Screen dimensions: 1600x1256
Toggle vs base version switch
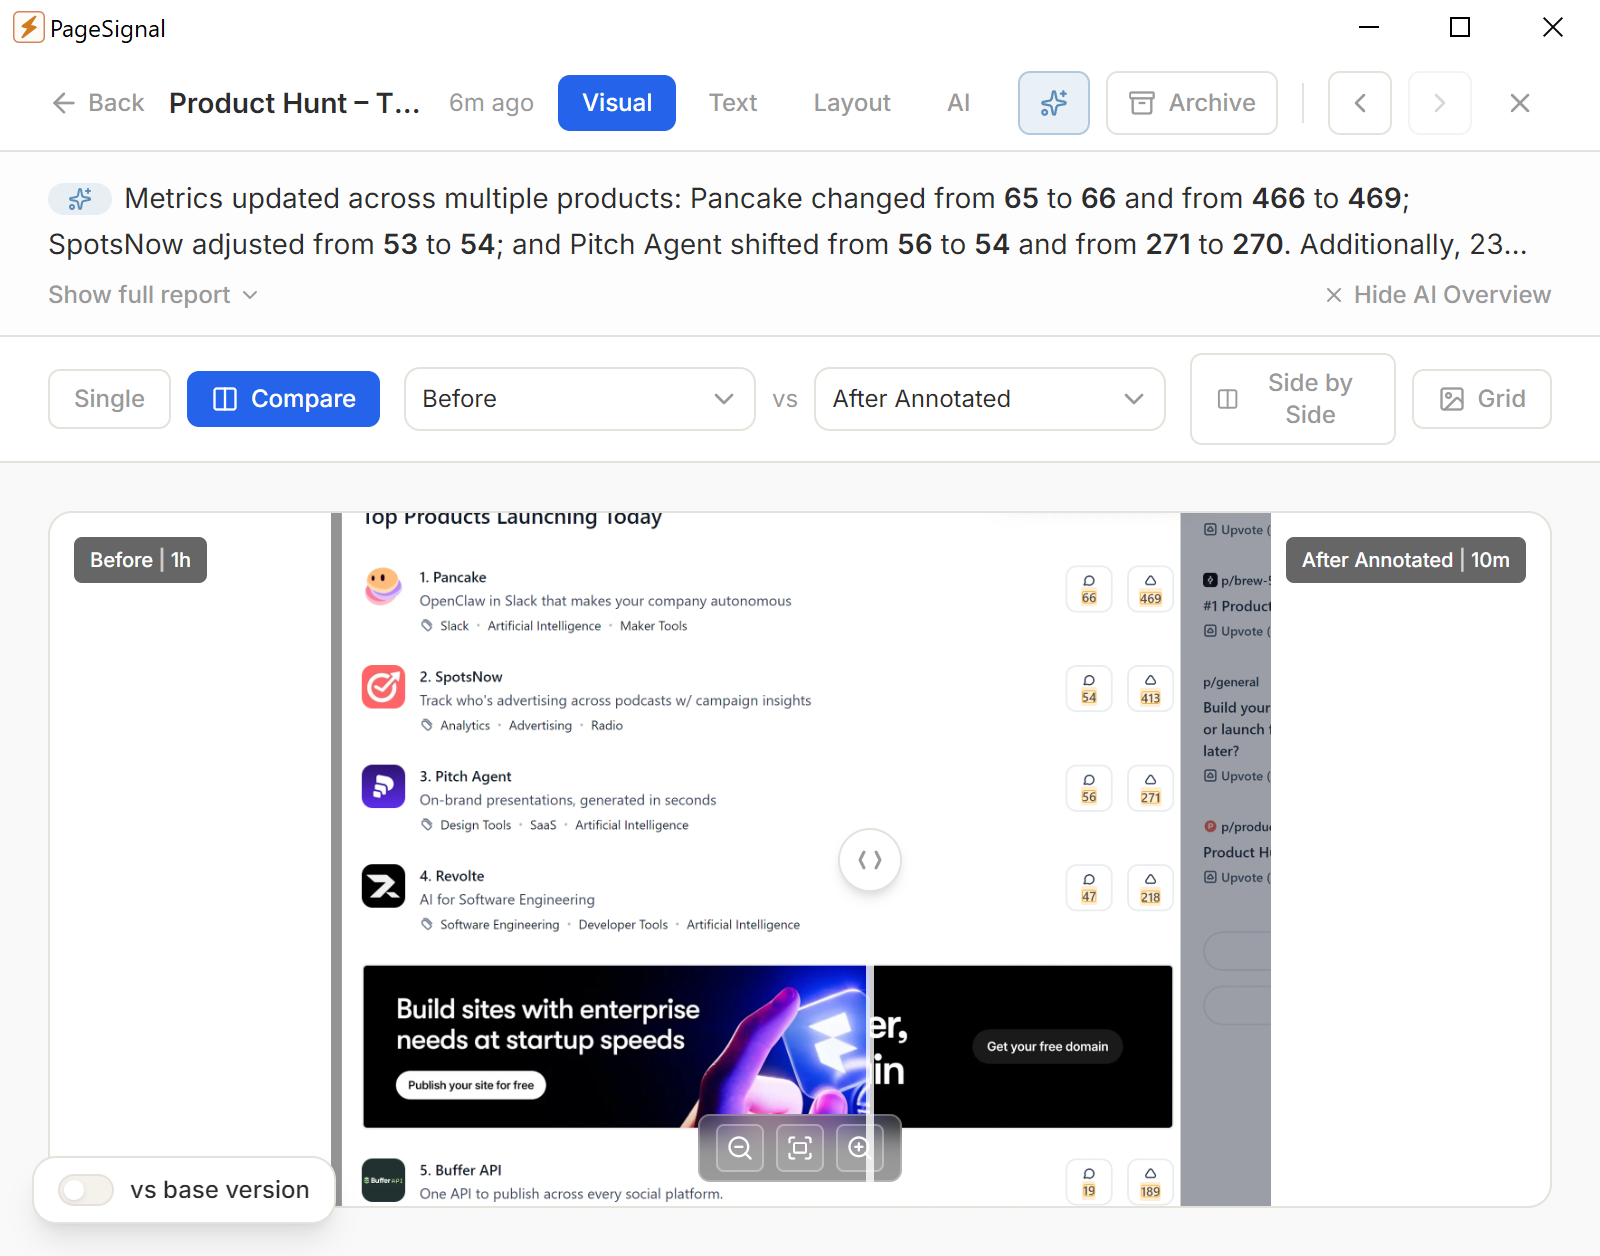click(x=86, y=1190)
